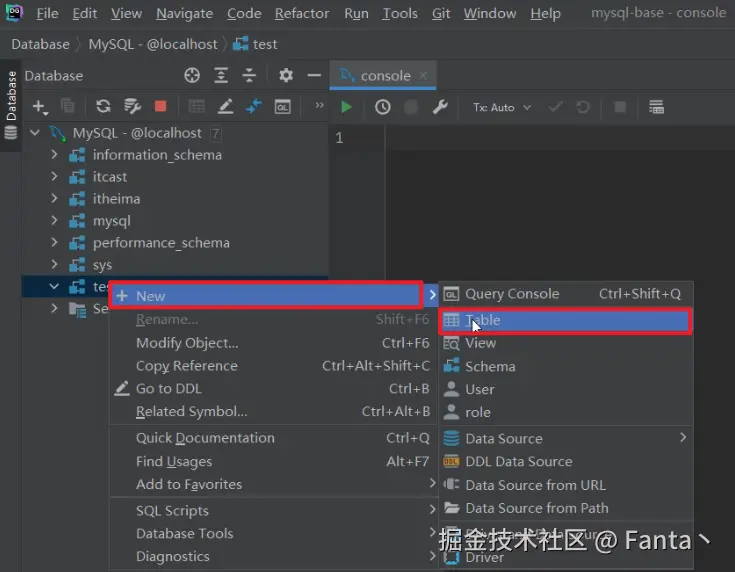Click the cancel running statements square icon
The width and height of the screenshot is (735, 572).
tap(620, 107)
